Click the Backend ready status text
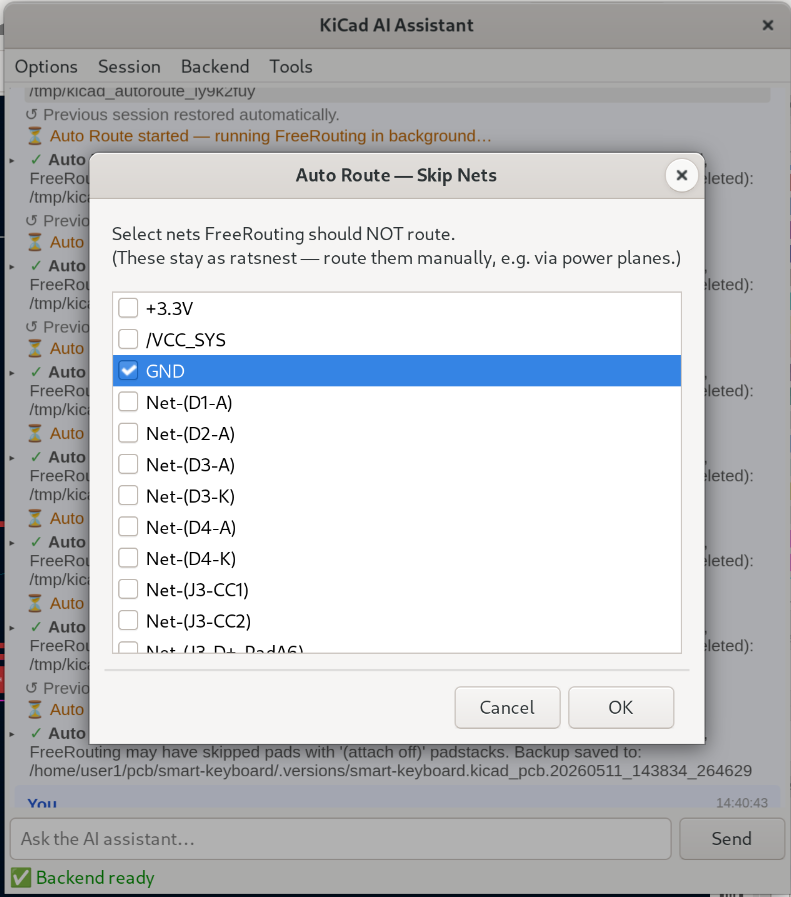This screenshot has width=791, height=897. pyautogui.click(x=96, y=878)
